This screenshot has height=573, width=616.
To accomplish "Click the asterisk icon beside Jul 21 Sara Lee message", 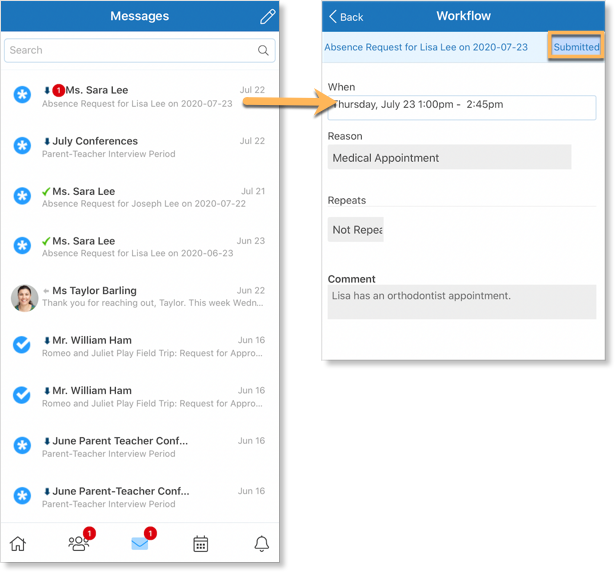I will (x=22, y=196).
